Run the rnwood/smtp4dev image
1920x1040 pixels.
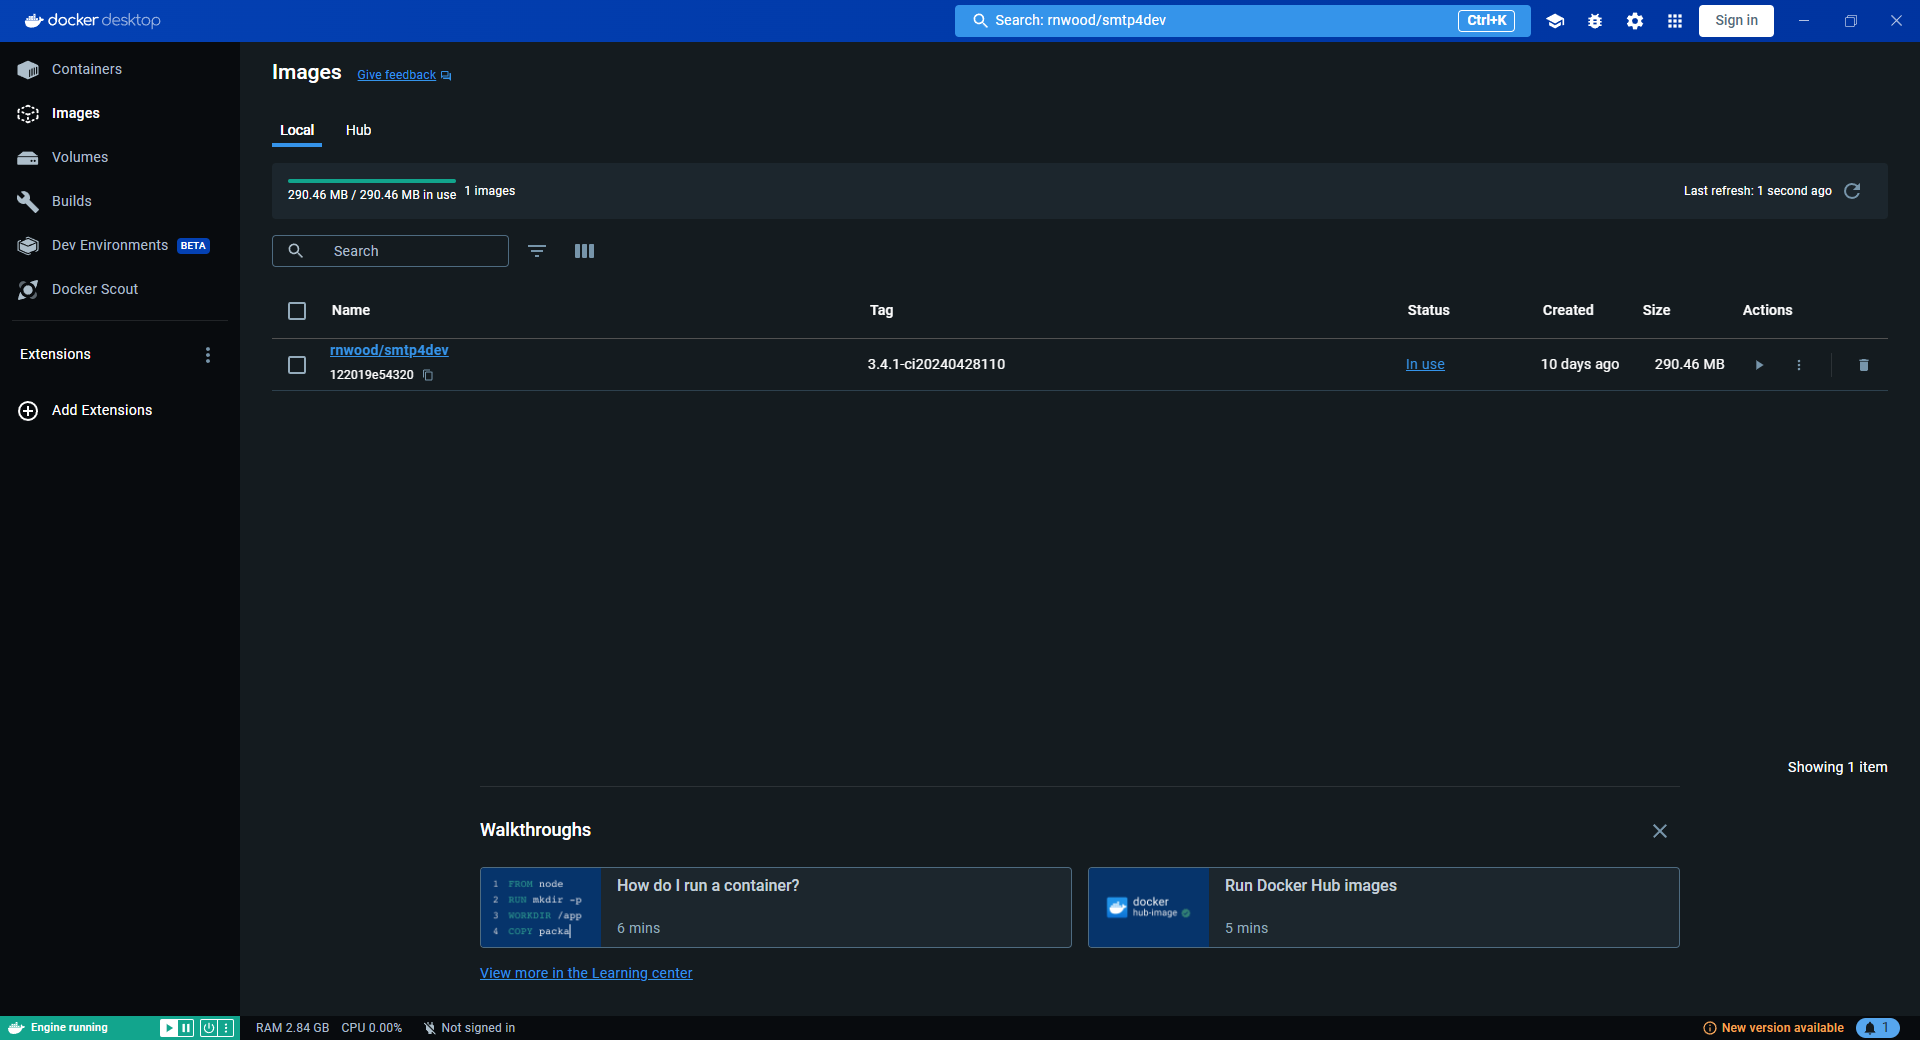1759,365
